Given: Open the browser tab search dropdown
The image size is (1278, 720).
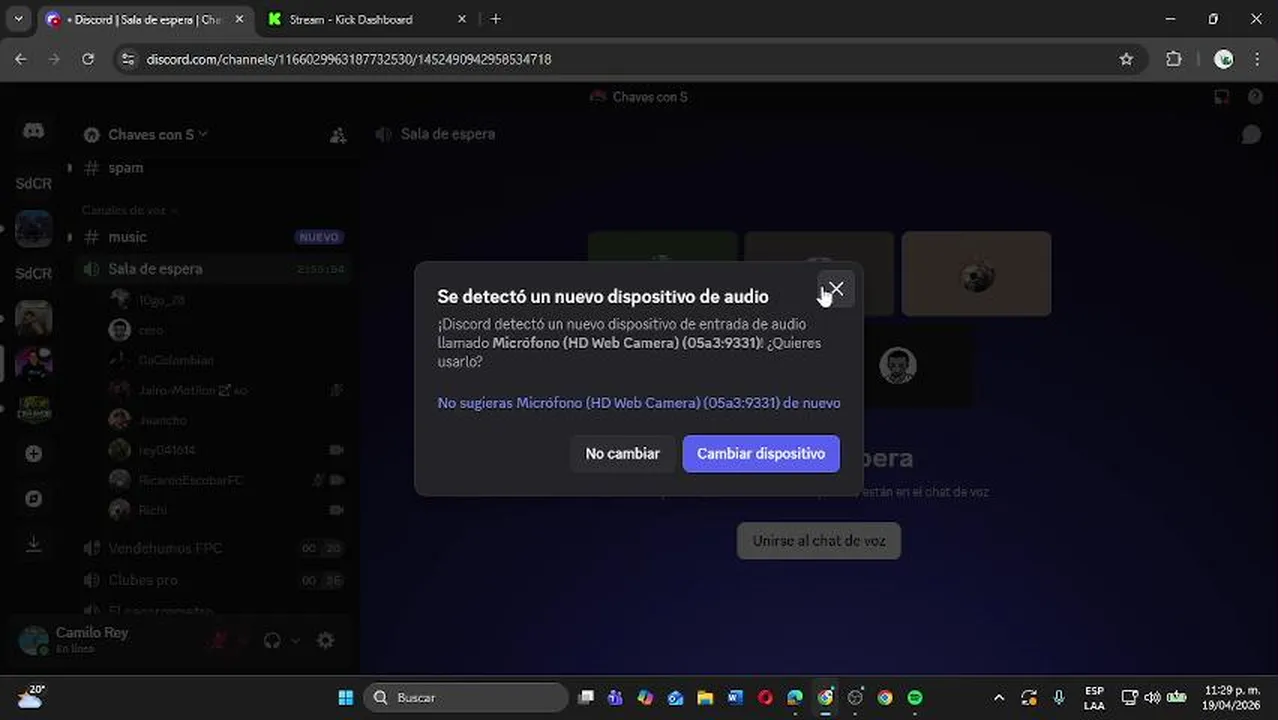Looking at the screenshot, I should pyautogui.click(x=17, y=19).
